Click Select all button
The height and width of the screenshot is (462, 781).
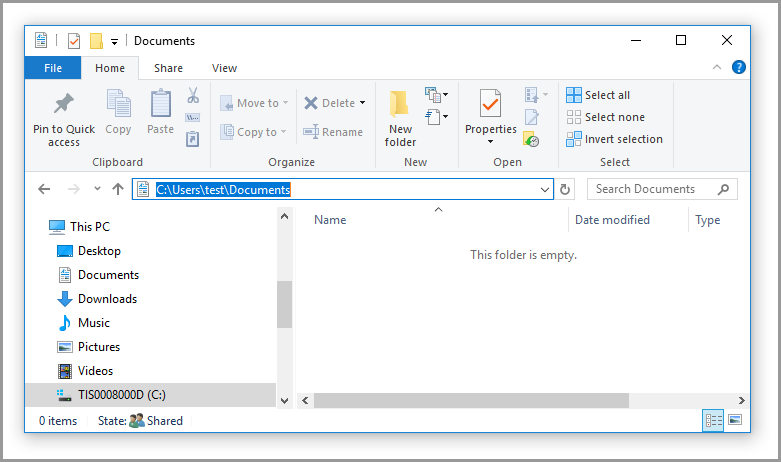coord(598,95)
